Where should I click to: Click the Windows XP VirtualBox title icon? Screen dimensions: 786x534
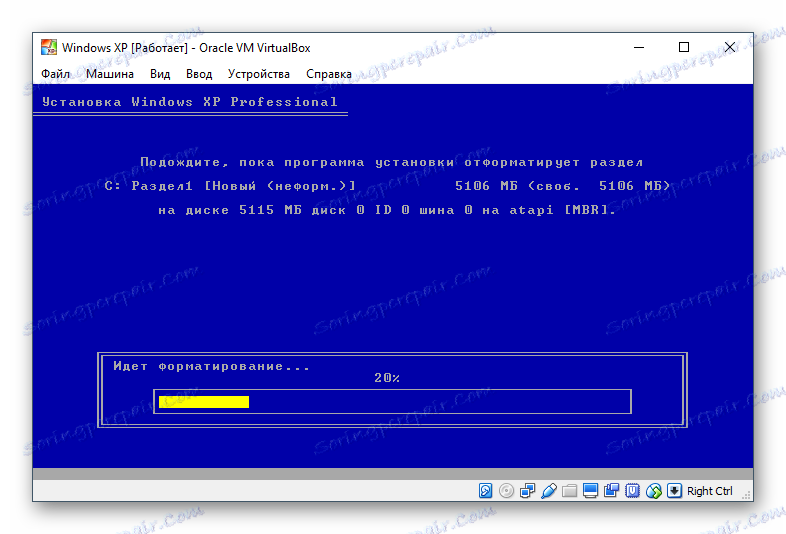tap(49, 47)
